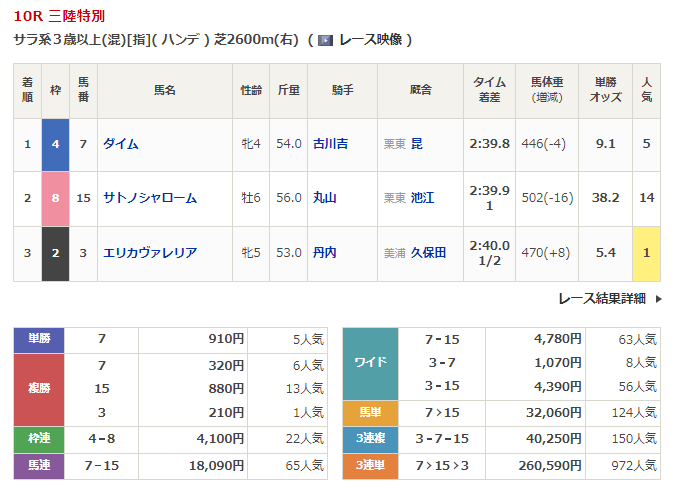Click the 単勝 payout label

point(38,339)
